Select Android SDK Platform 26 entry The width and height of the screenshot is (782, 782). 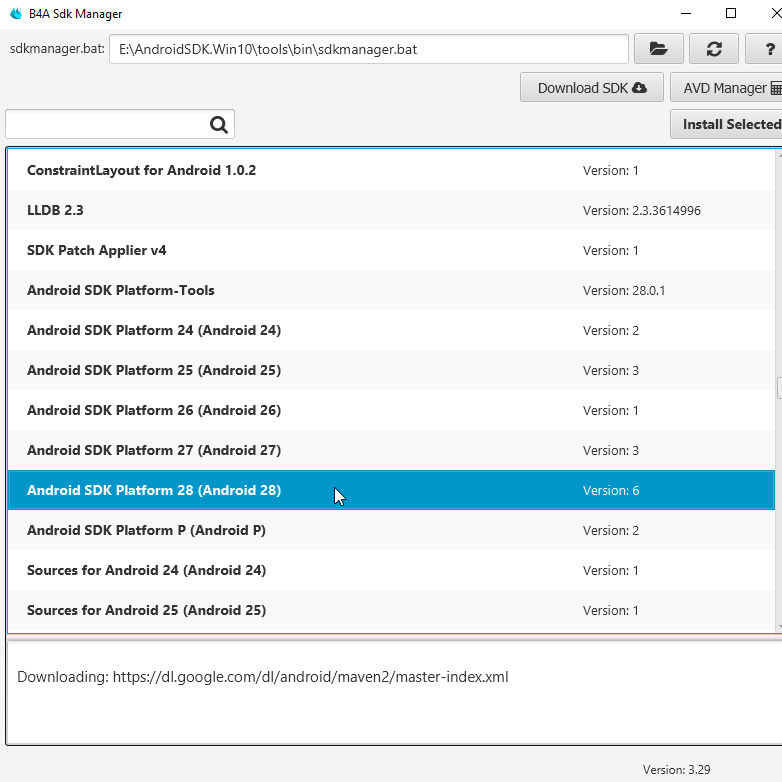pyautogui.click(x=153, y=410)
